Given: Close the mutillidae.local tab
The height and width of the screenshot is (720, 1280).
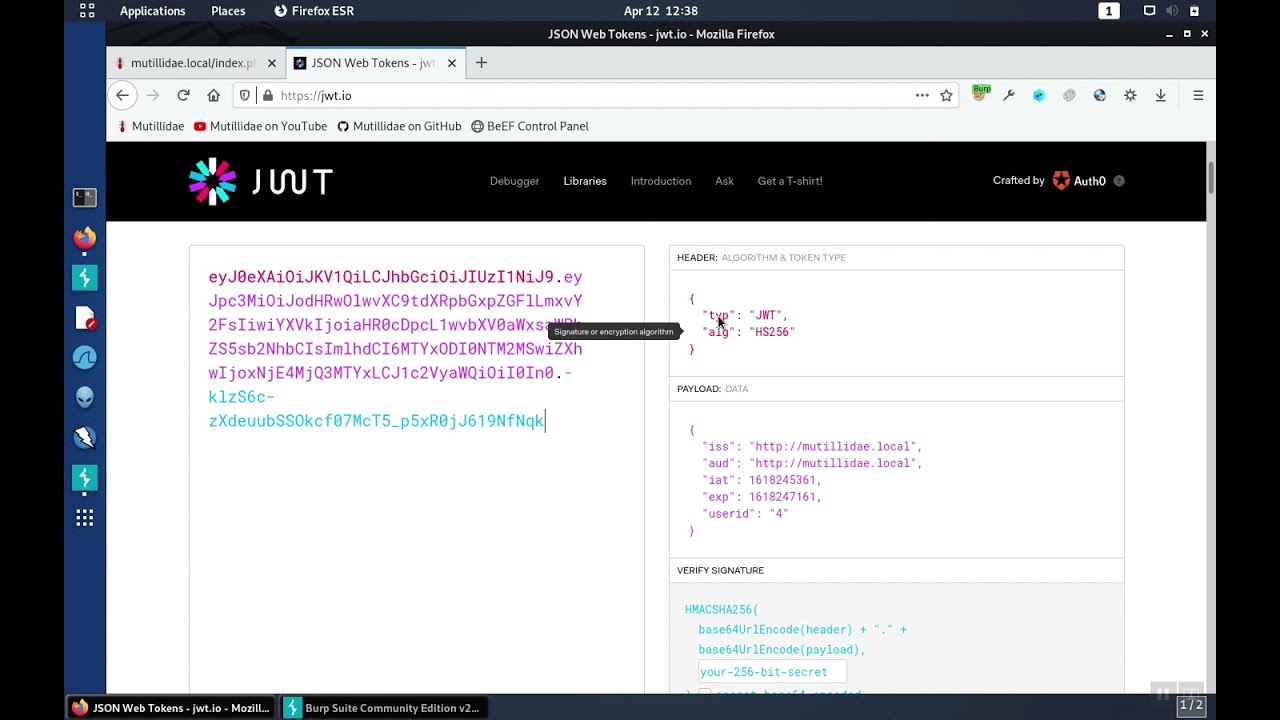Looking at the screenshot, I should [x=271, y=63].
